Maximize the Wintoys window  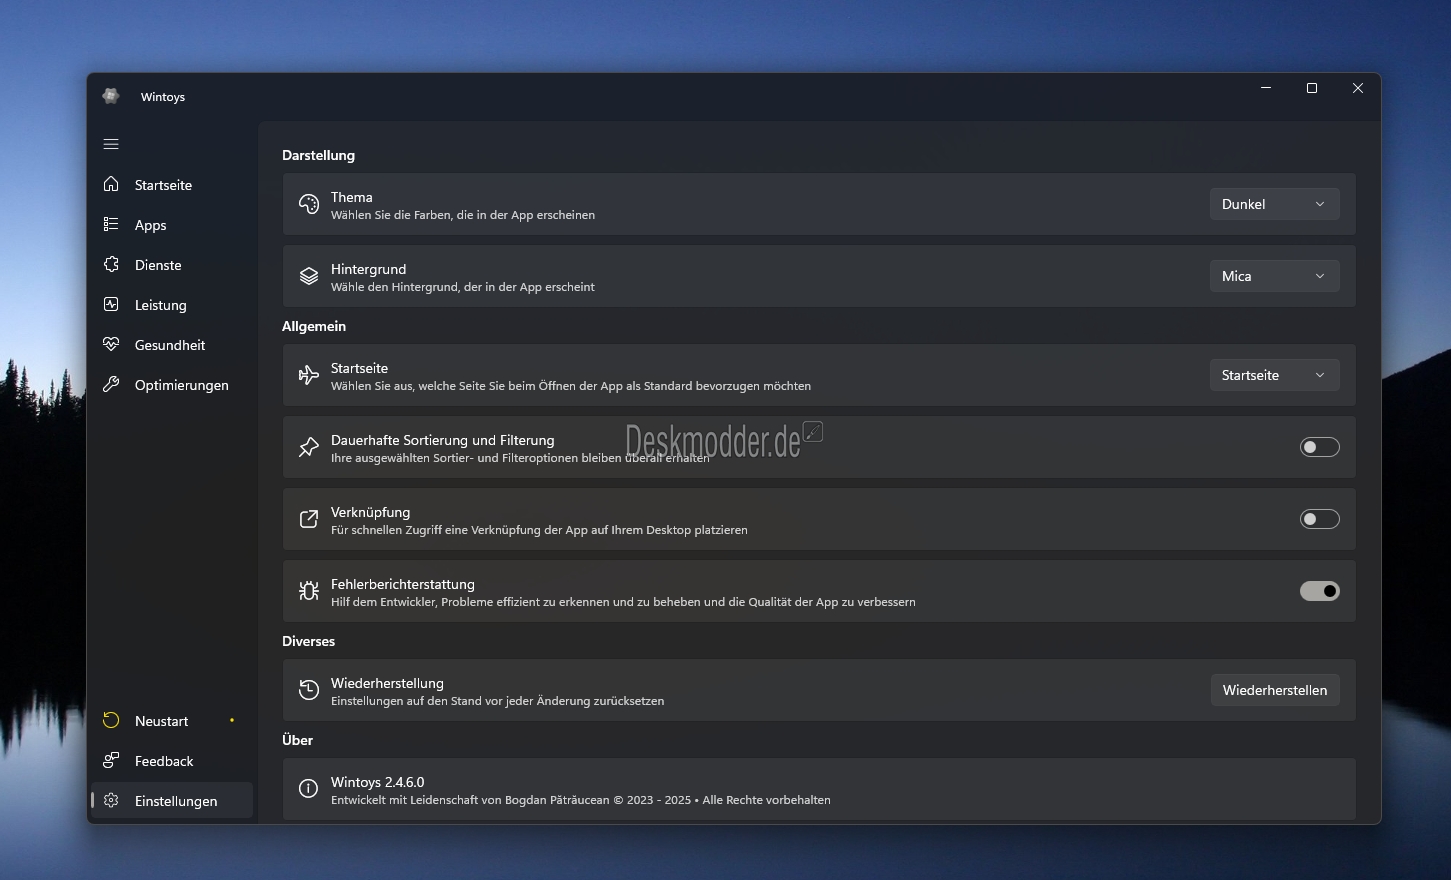(1312, 88)
